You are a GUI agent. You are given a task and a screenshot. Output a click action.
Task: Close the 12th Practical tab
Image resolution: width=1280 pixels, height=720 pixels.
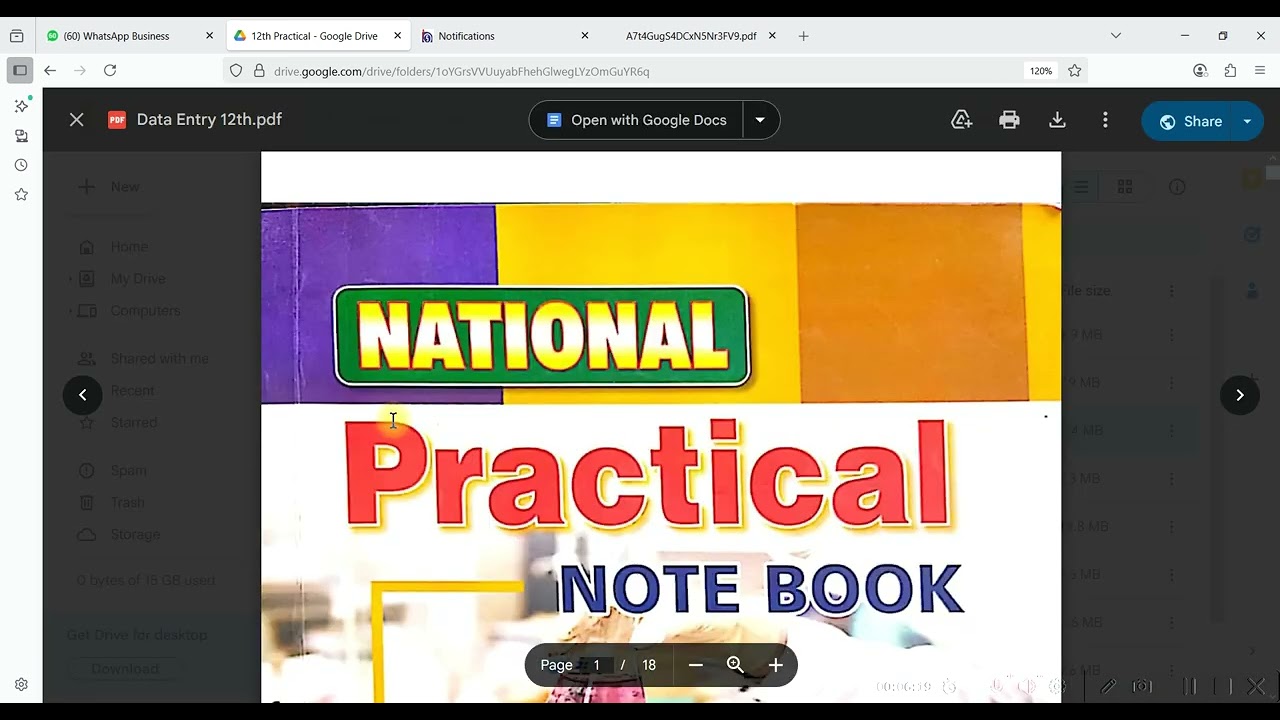(397, 36)
